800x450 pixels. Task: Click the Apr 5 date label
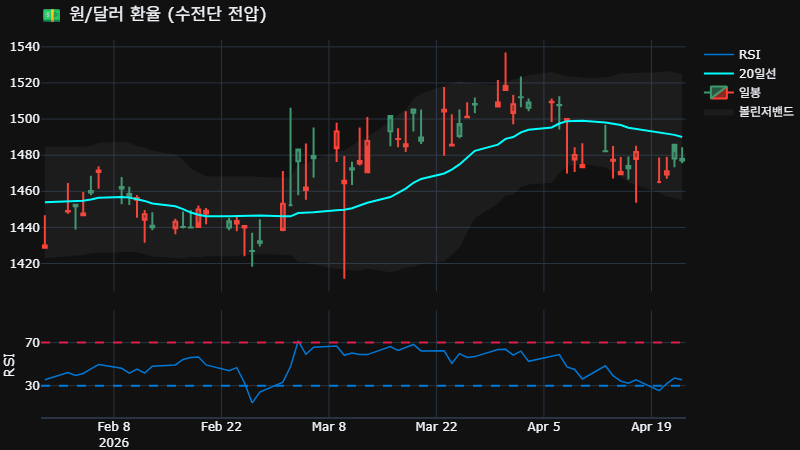click(544, 427)
